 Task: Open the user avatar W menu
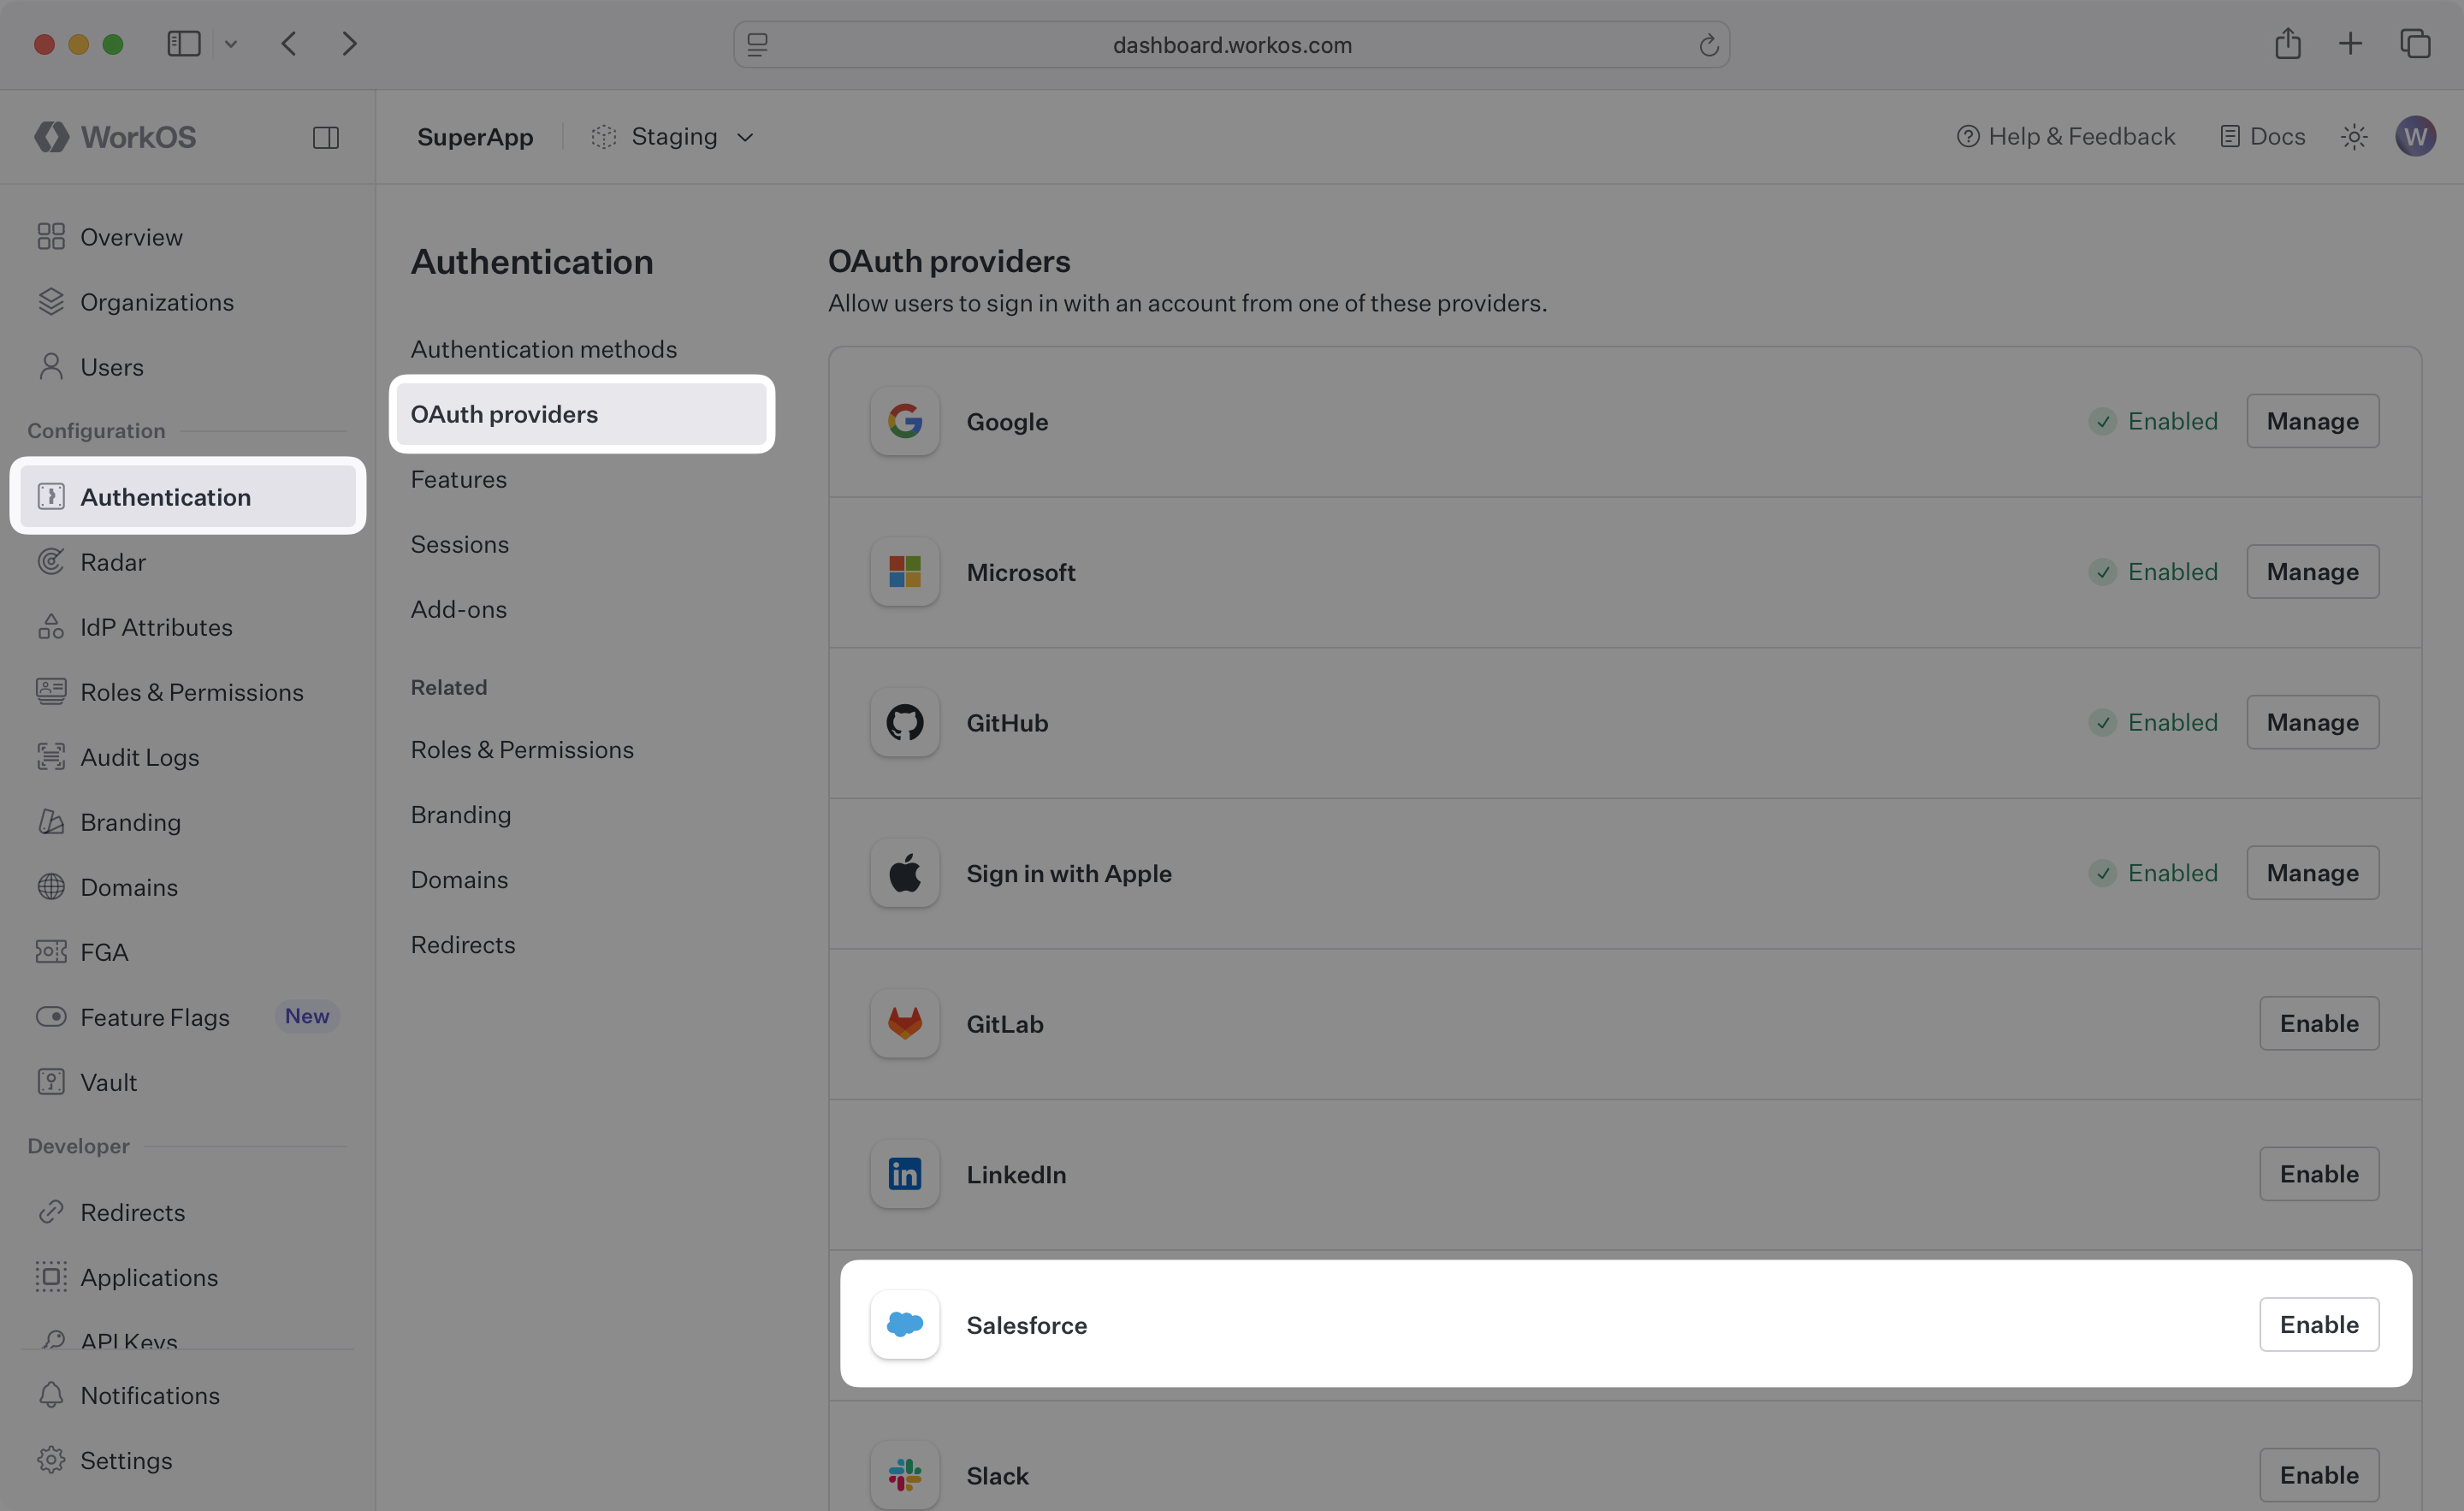tap(2415, 136)
